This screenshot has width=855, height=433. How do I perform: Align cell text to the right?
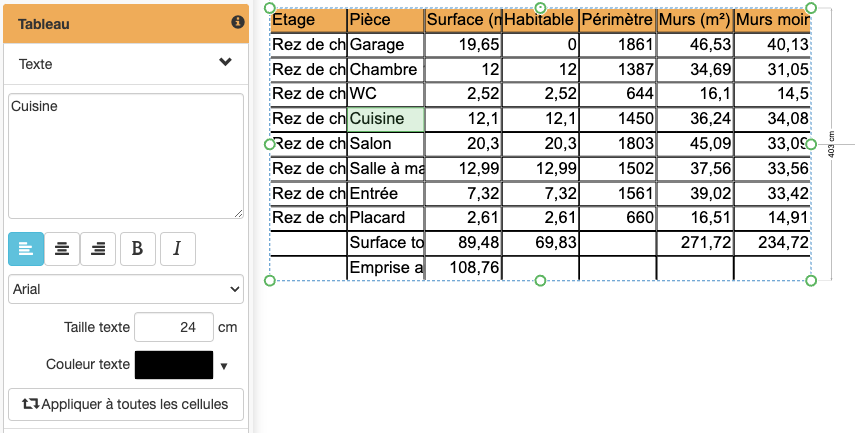[x=98, y=249]
